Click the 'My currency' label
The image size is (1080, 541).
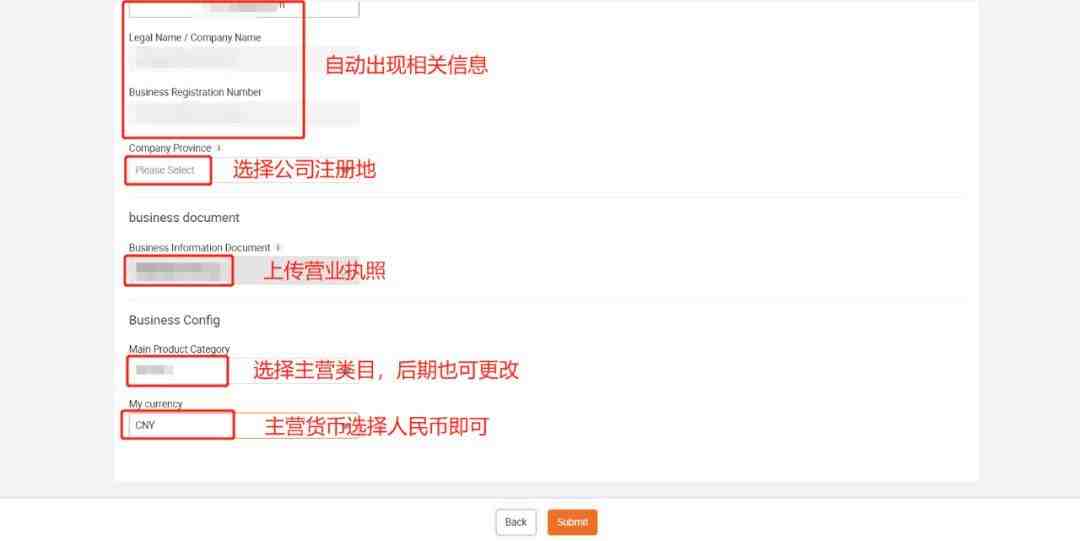click(156, 404)
